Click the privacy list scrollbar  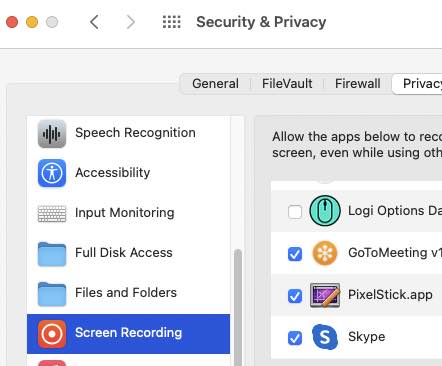(238, 307)
